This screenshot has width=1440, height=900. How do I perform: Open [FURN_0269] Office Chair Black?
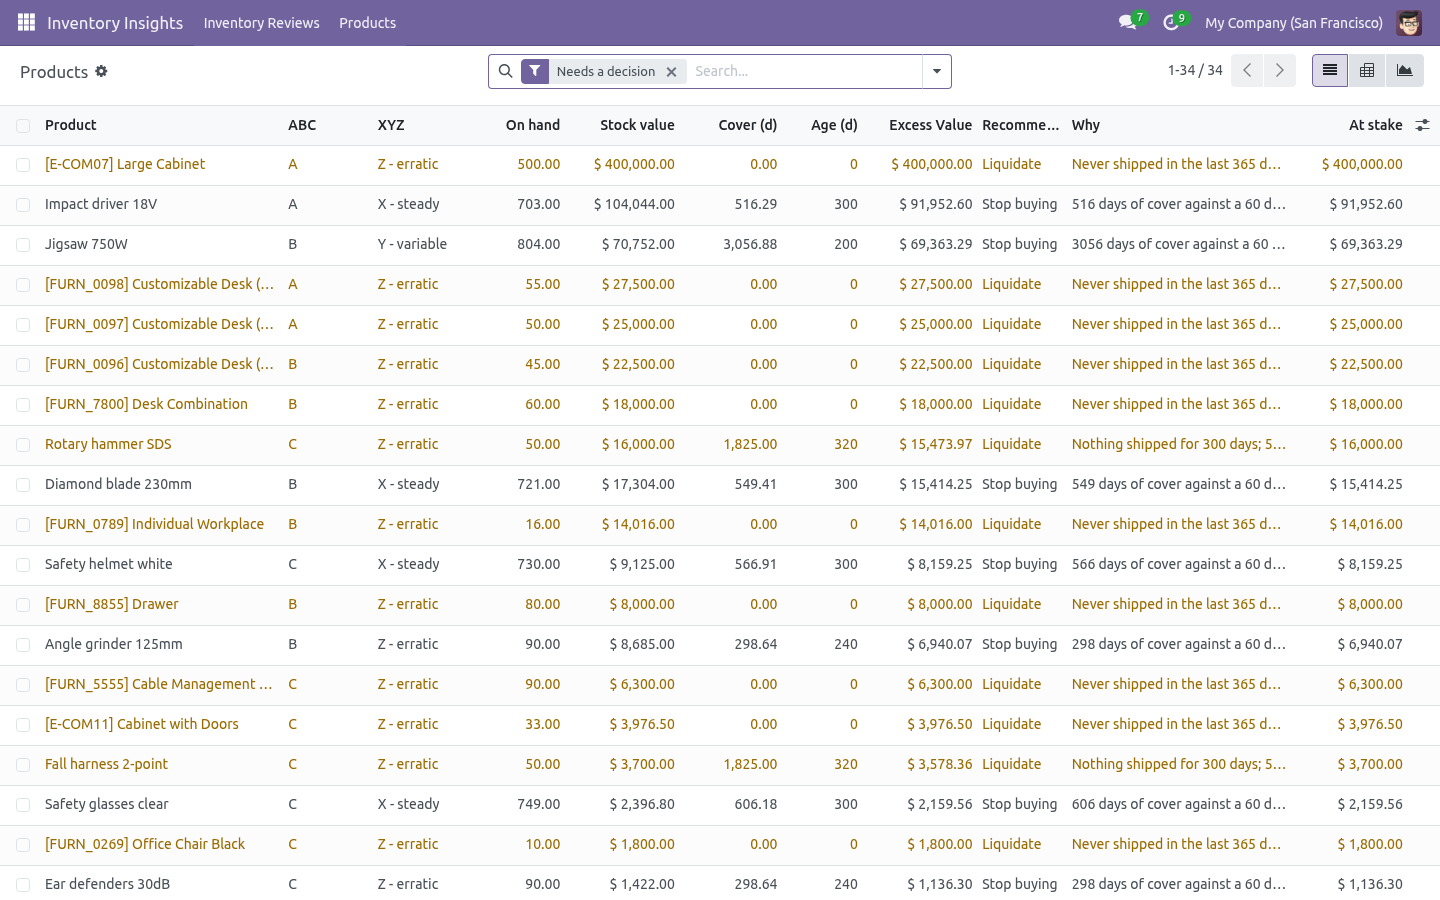point(145,844)
